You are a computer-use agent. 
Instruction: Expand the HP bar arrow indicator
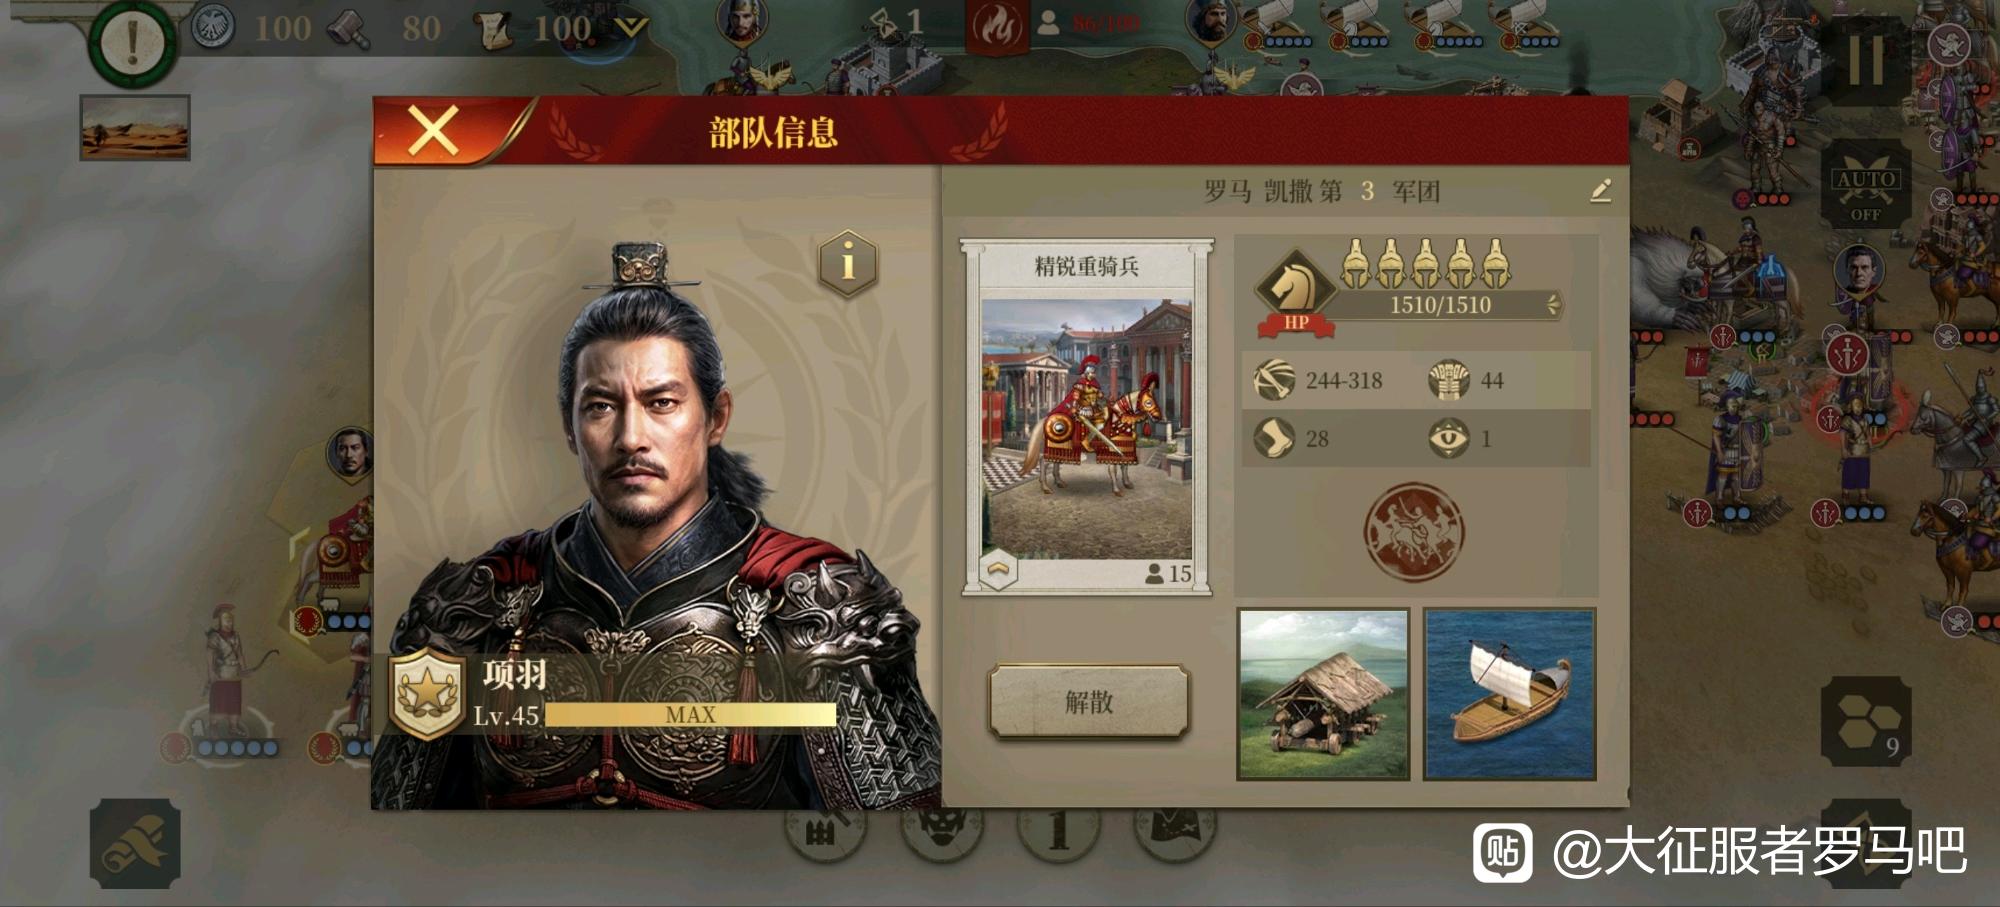coord(1553,305)
